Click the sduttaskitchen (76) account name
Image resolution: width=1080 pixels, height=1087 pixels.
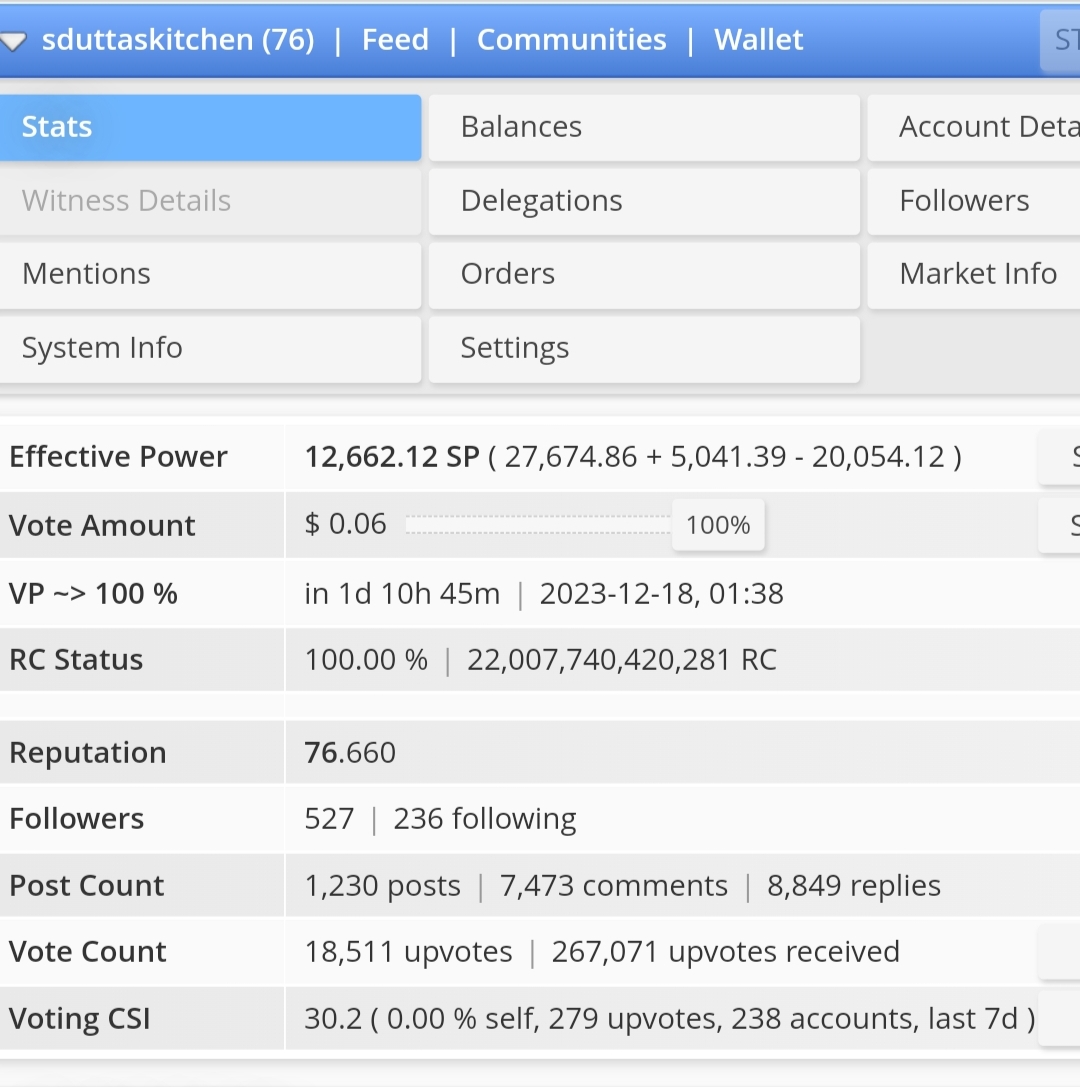pyautogui.click(x=178, y=40)
